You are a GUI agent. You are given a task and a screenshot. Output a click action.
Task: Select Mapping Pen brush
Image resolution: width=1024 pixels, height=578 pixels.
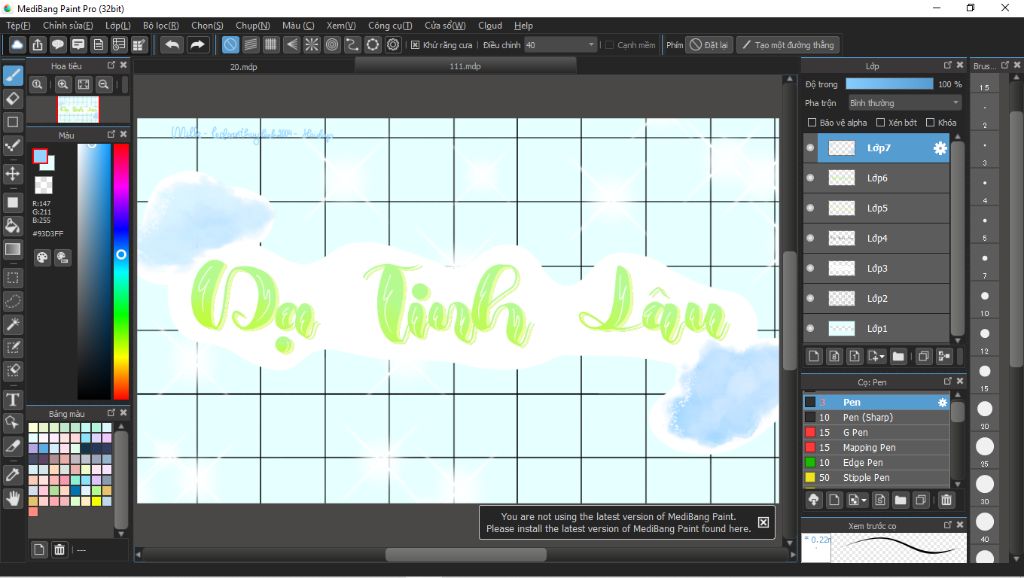876,447
